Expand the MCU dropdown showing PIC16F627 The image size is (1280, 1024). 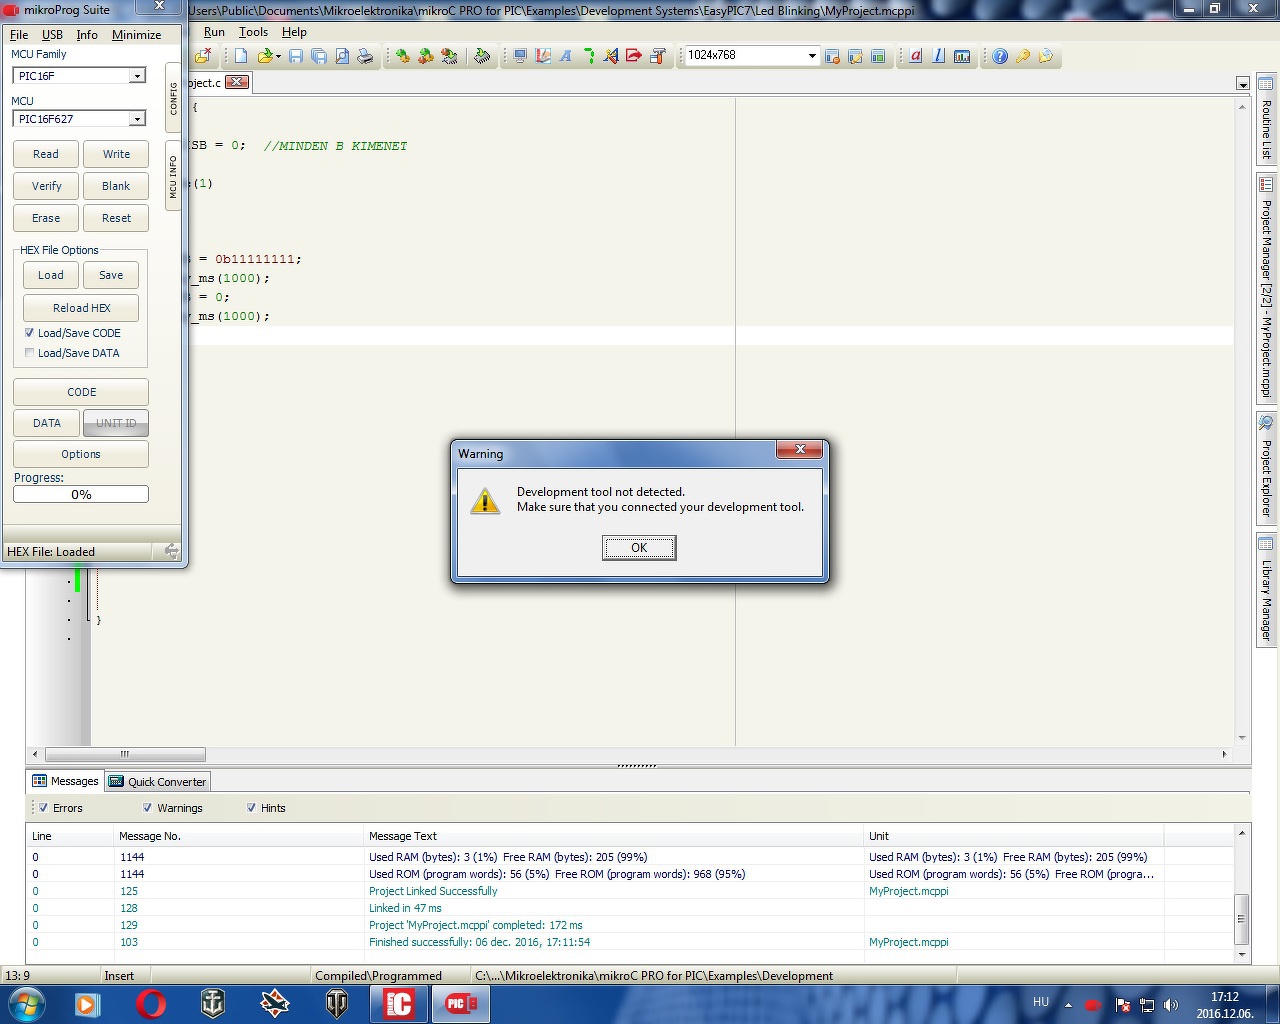137,119
